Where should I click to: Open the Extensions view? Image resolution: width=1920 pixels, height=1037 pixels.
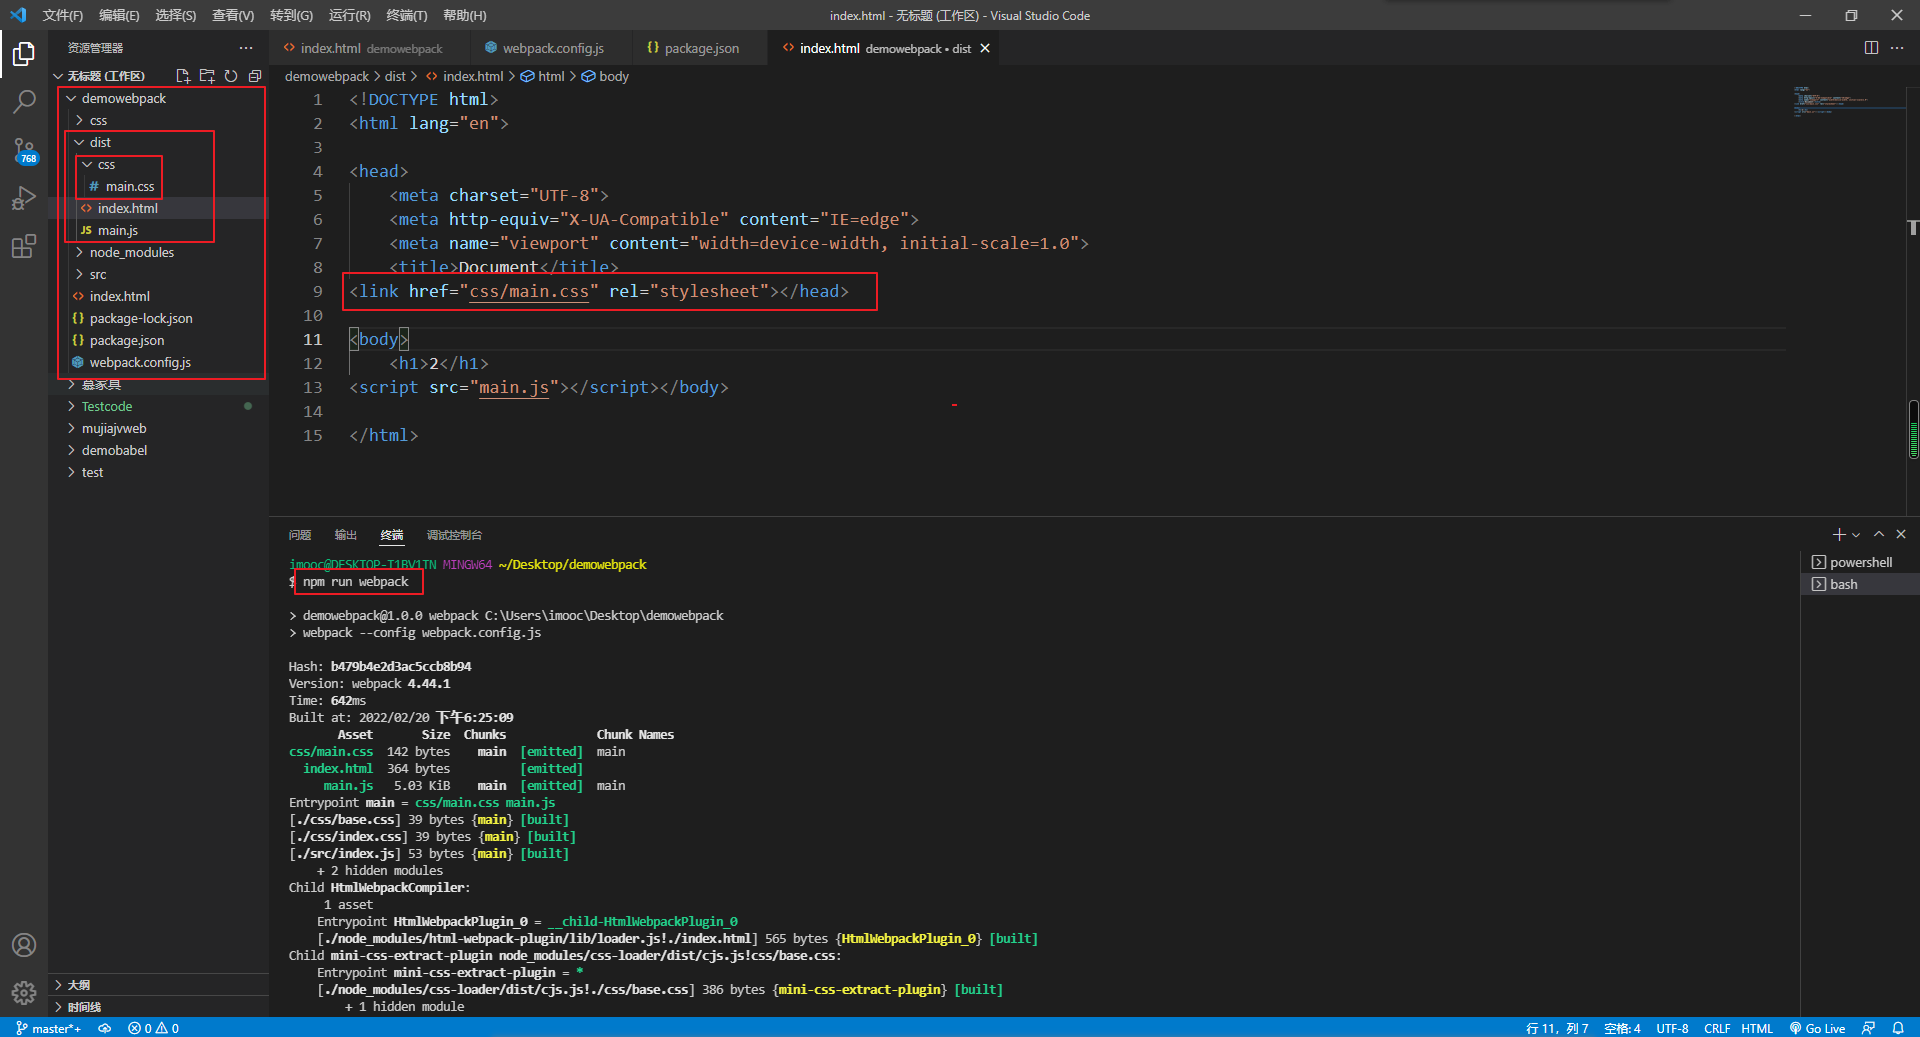coord(24,246)
